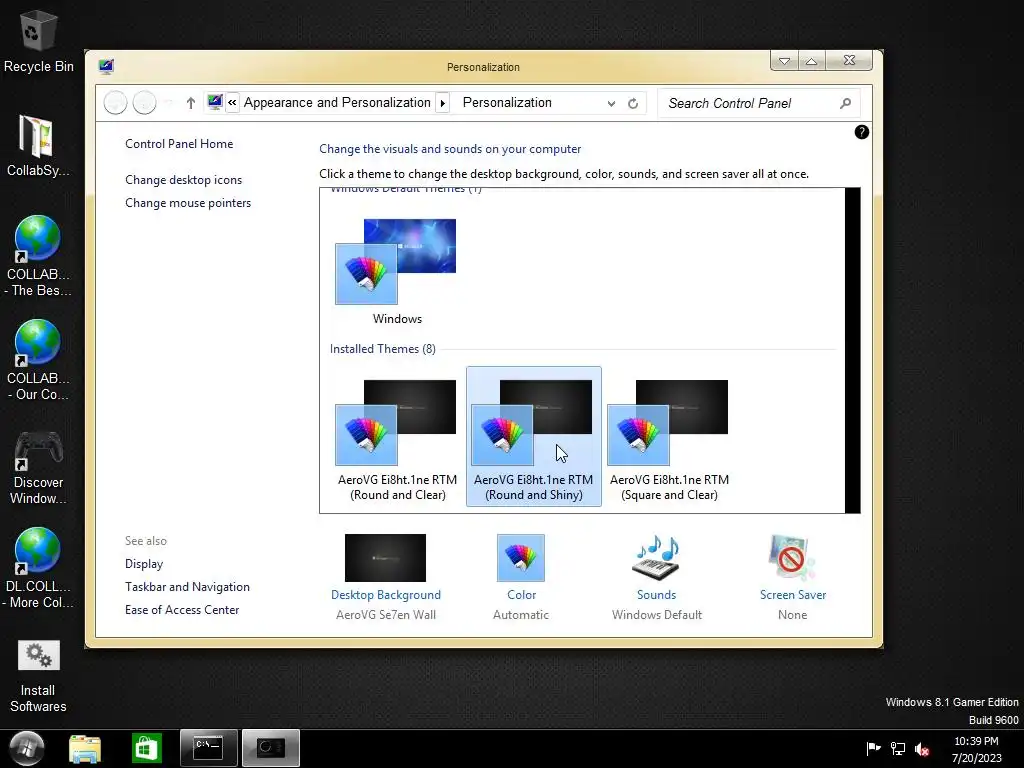1024x768 pixels.
Task: Expand the hidden breadcrumb chevron
Action: click(232, 103)
